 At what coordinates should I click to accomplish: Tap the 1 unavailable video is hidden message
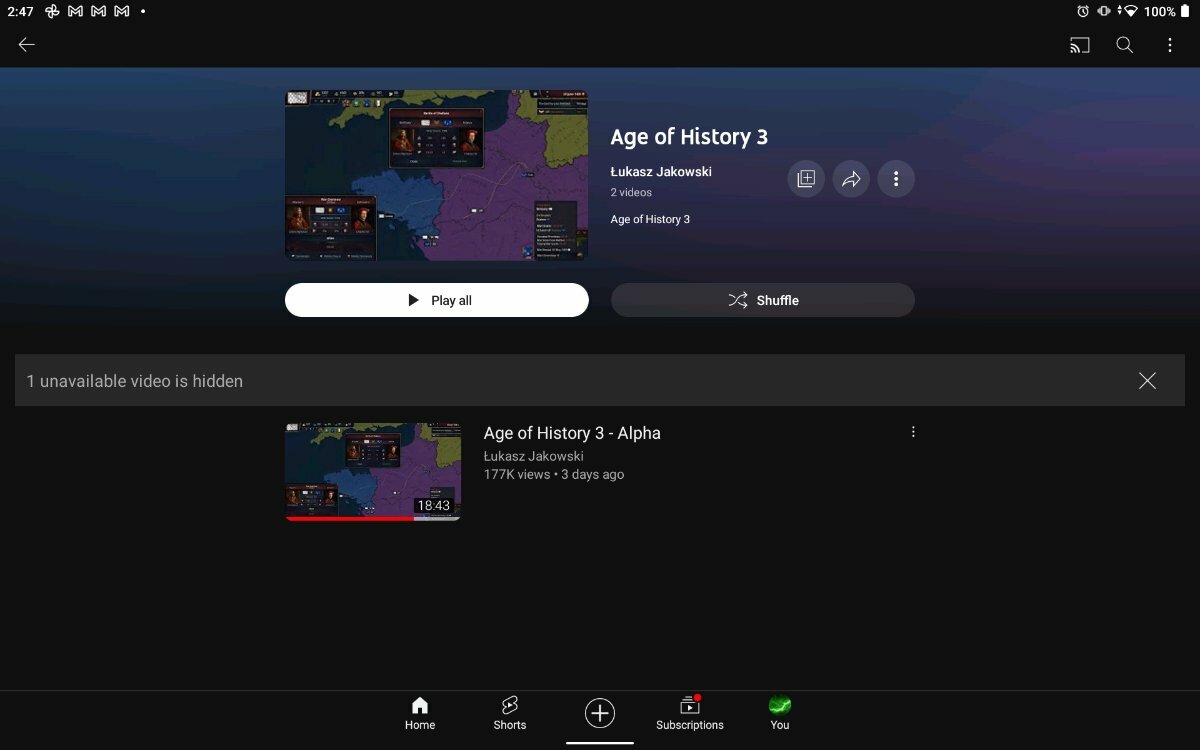tap(135, 381)
